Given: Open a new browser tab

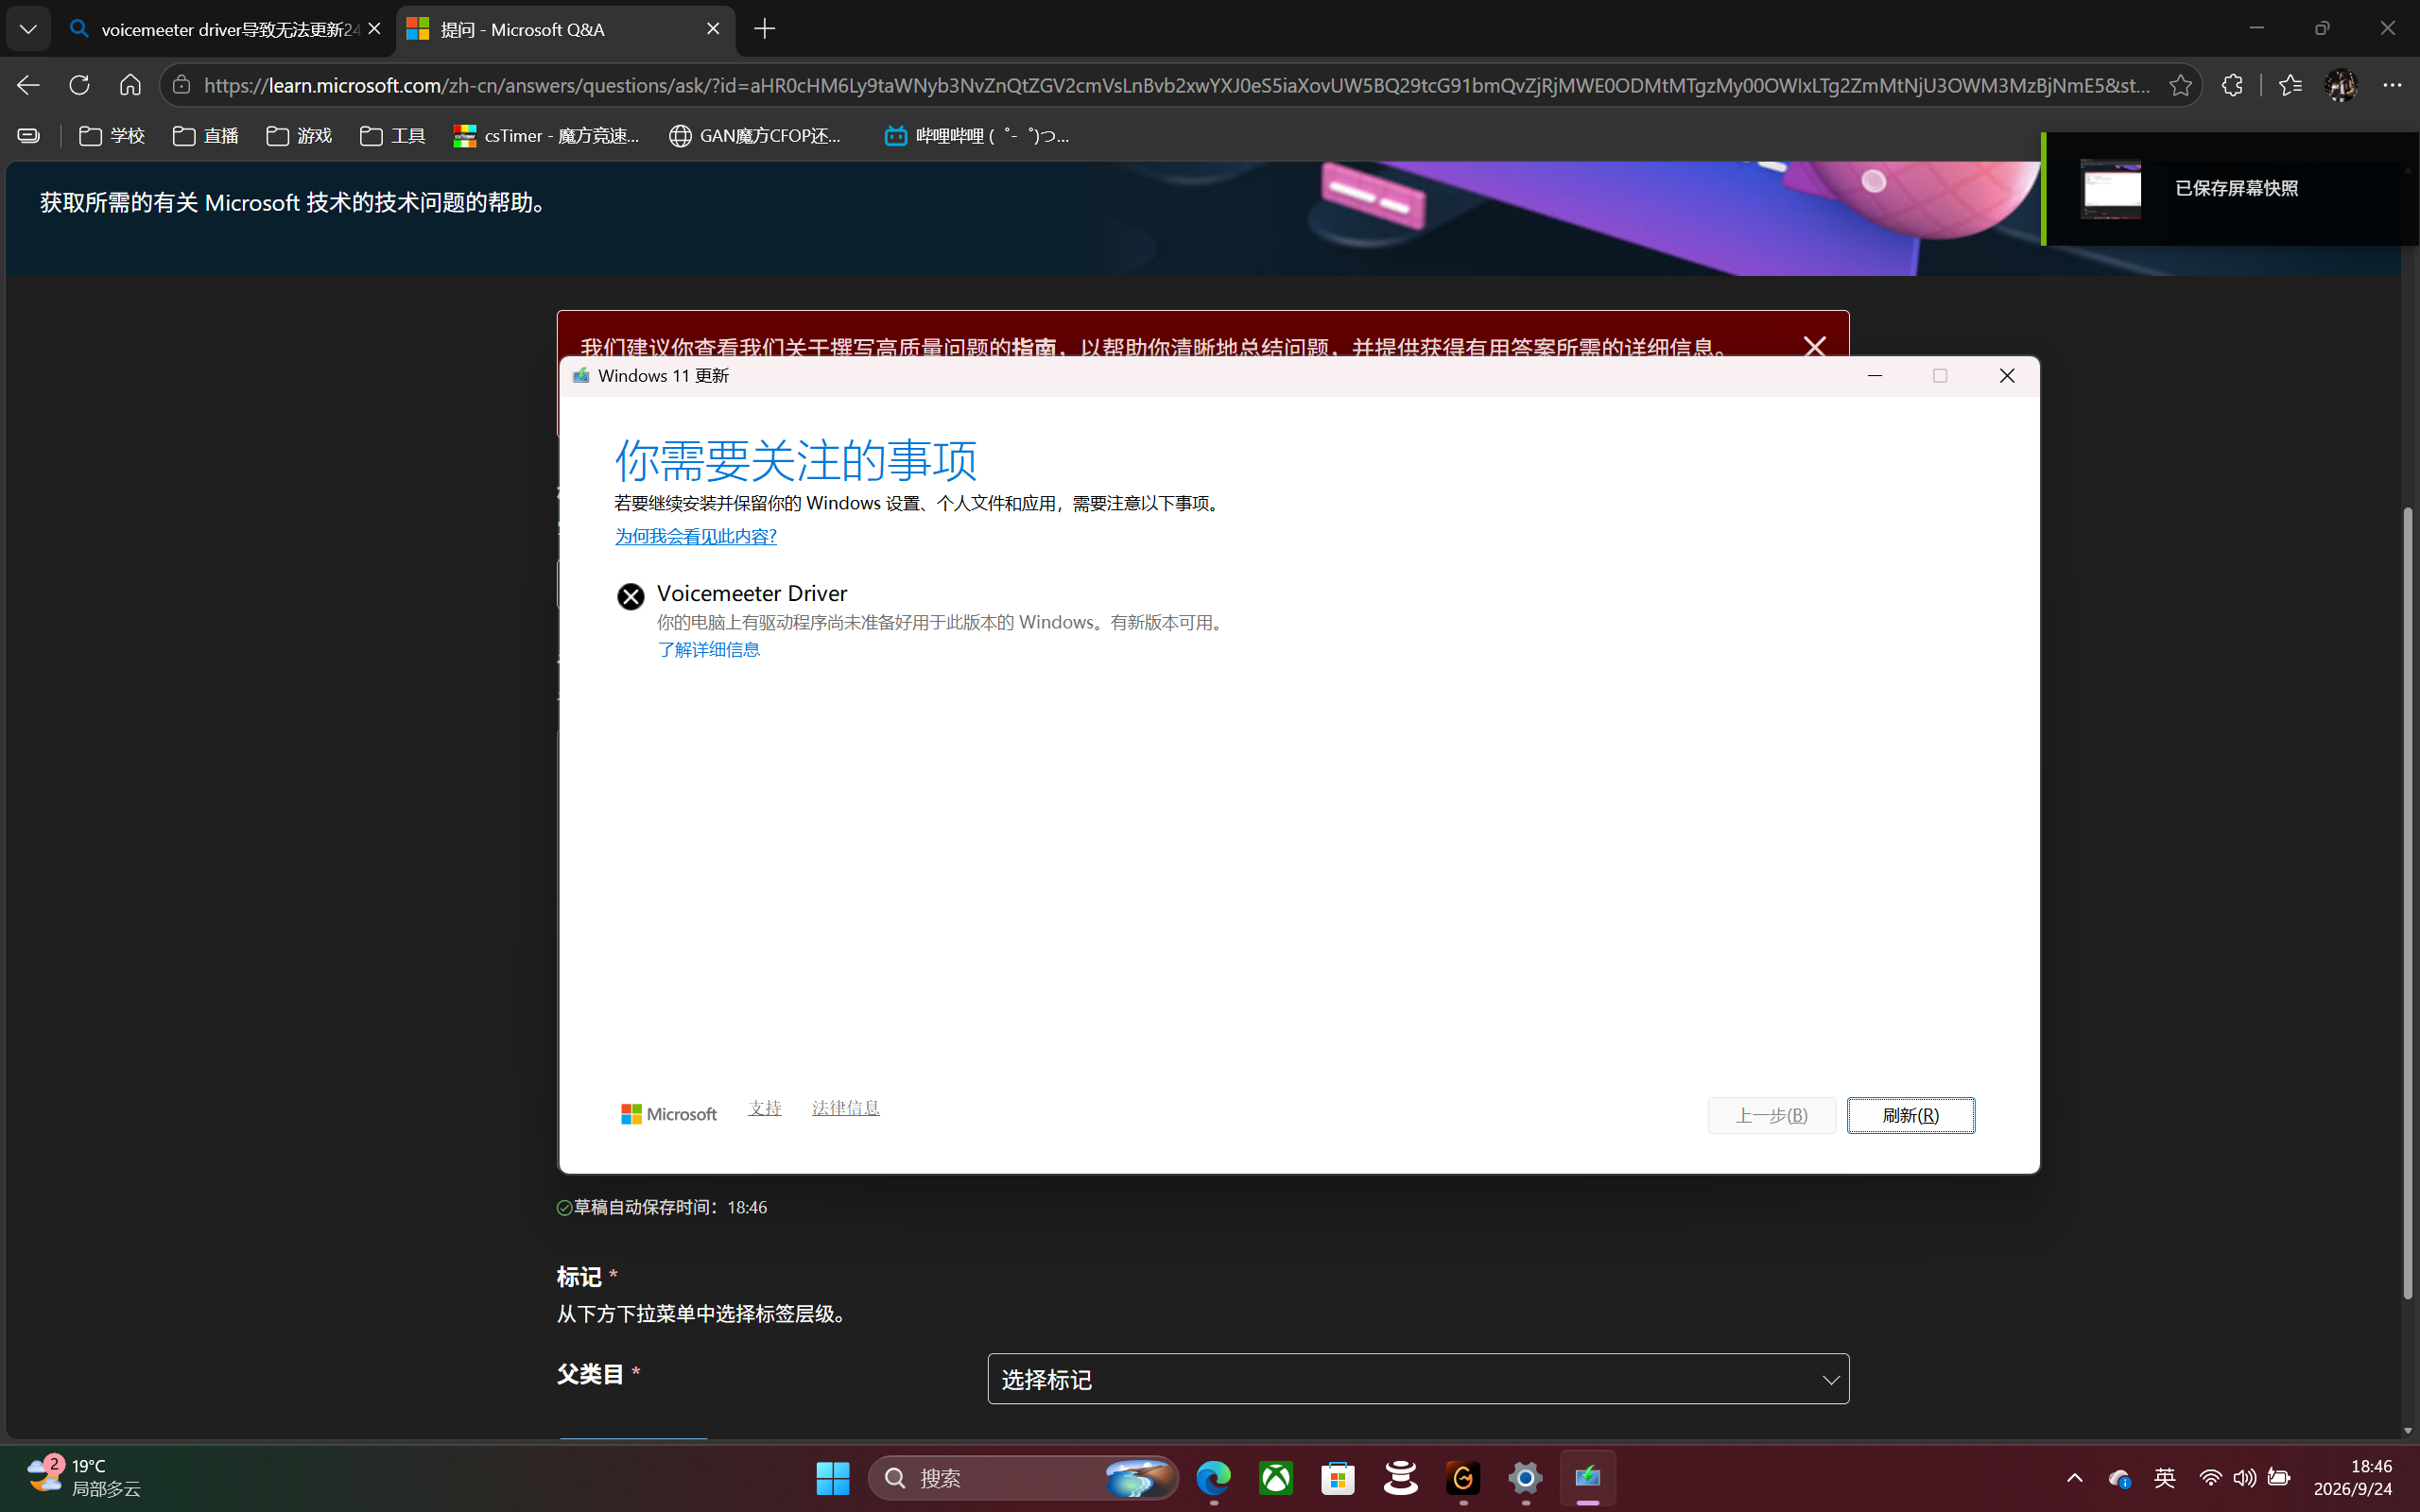Looking at the screenshot, I should 765,29.
